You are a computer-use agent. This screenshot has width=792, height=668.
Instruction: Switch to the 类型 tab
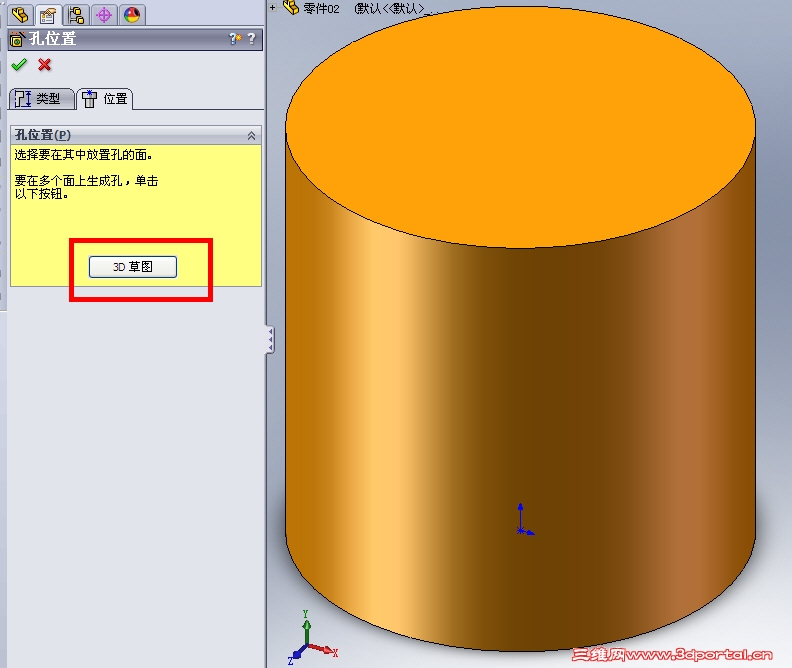(41, 98)
